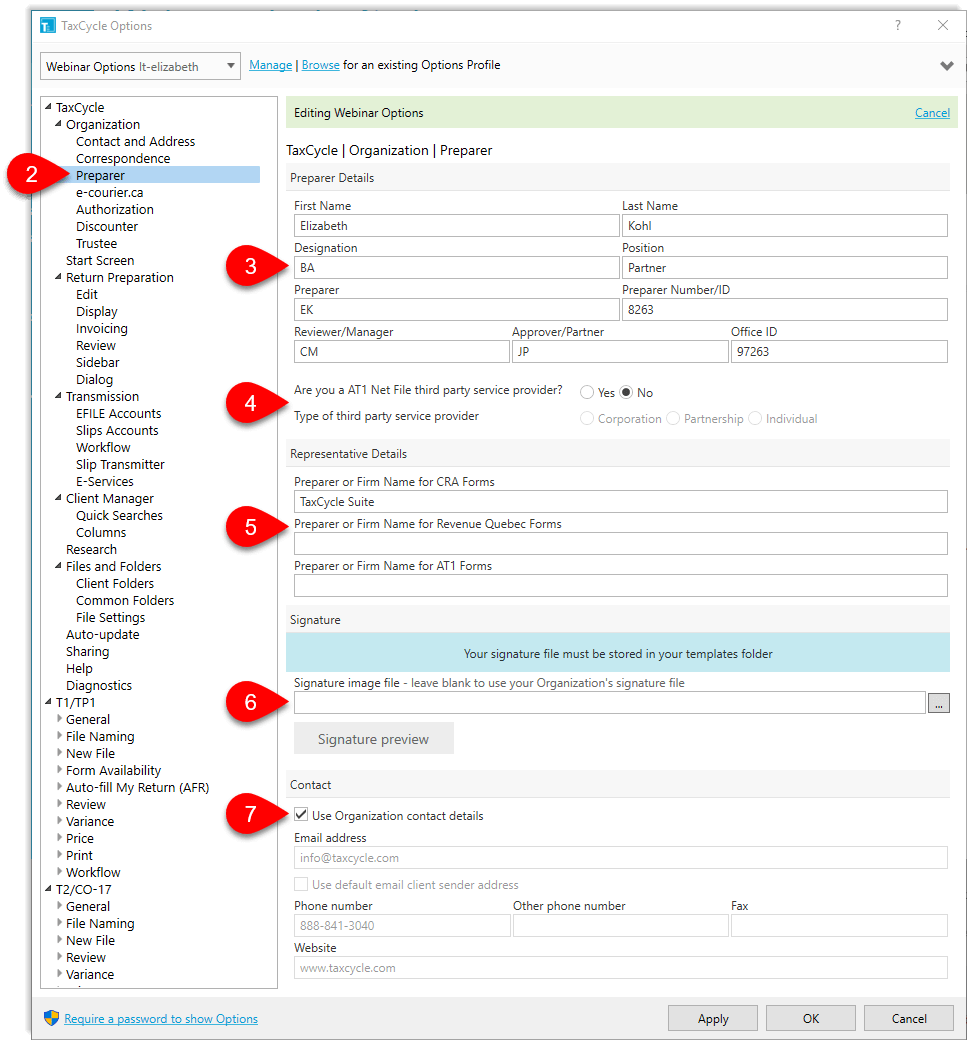Open the E-Services options
967x1040 pixels.
(105, 482)
